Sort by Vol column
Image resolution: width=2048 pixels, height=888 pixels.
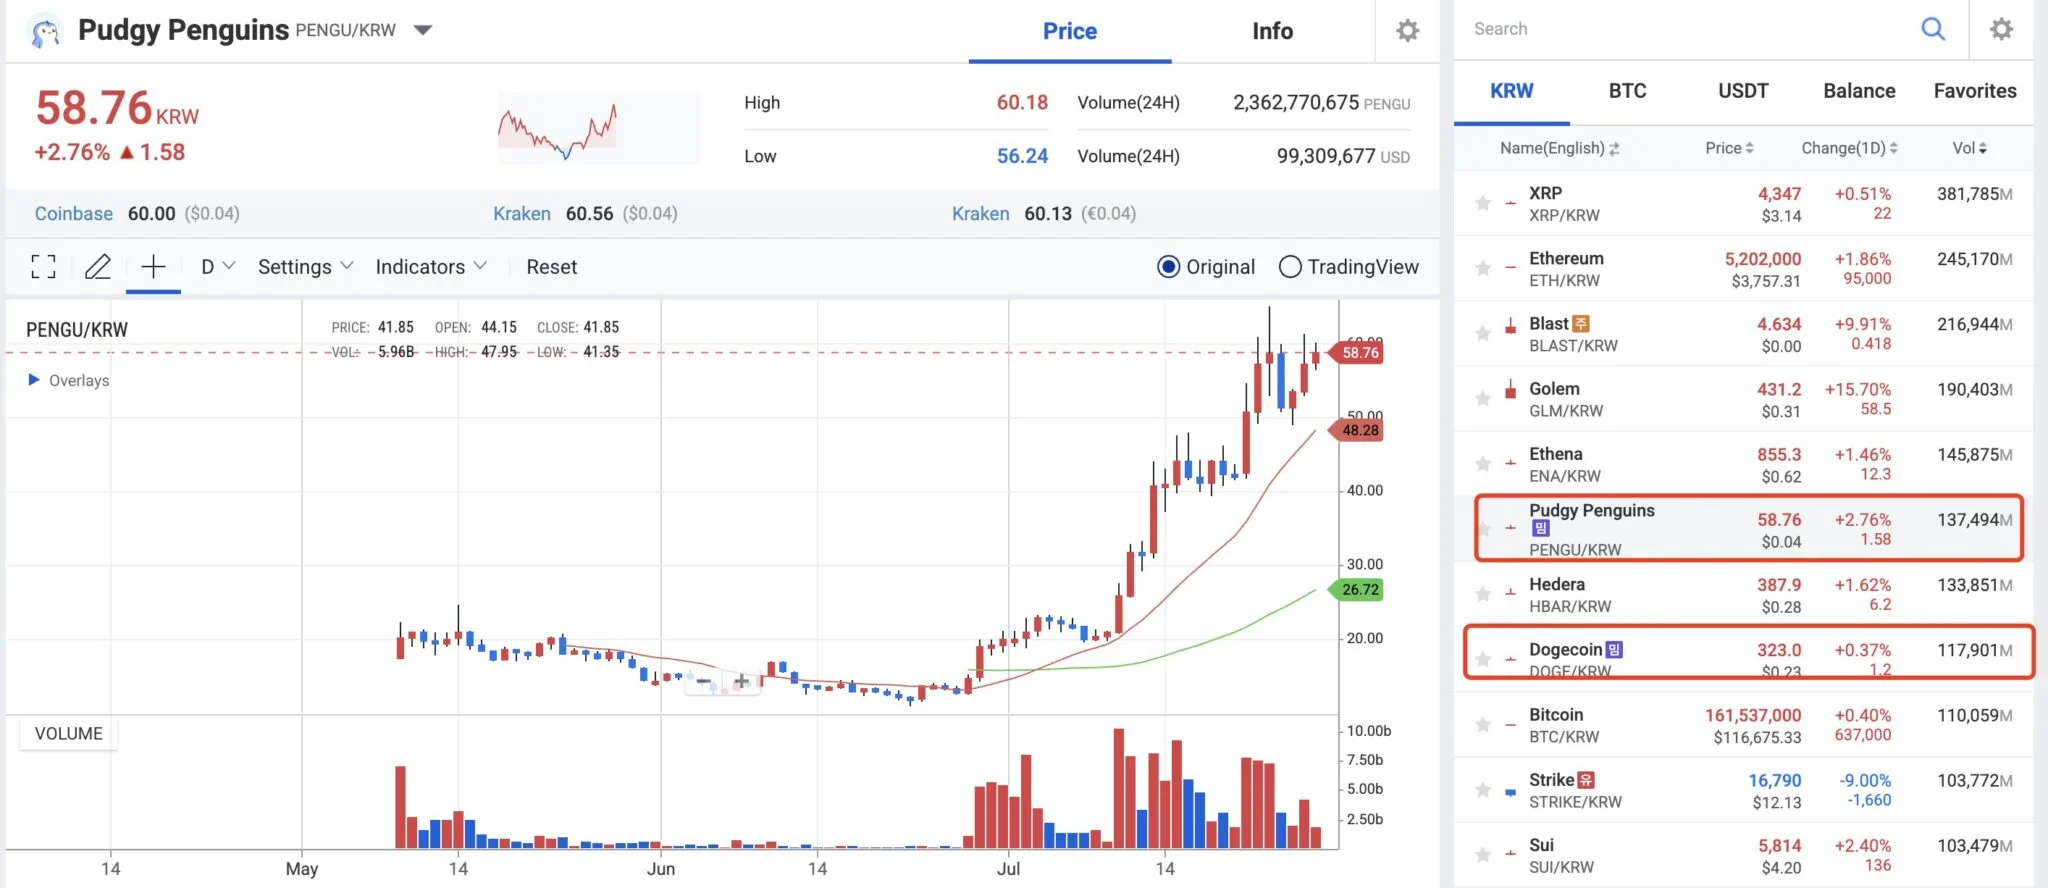(1970, 148)
